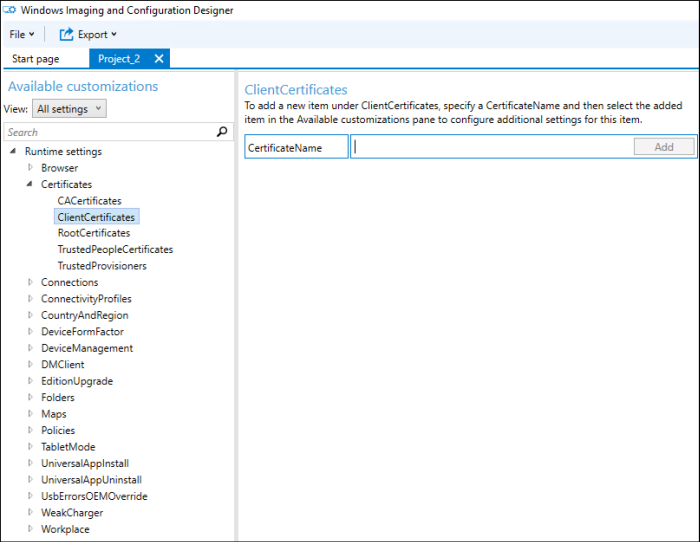Switch to the Start page tab
The image size is (700, 542).
35,59
